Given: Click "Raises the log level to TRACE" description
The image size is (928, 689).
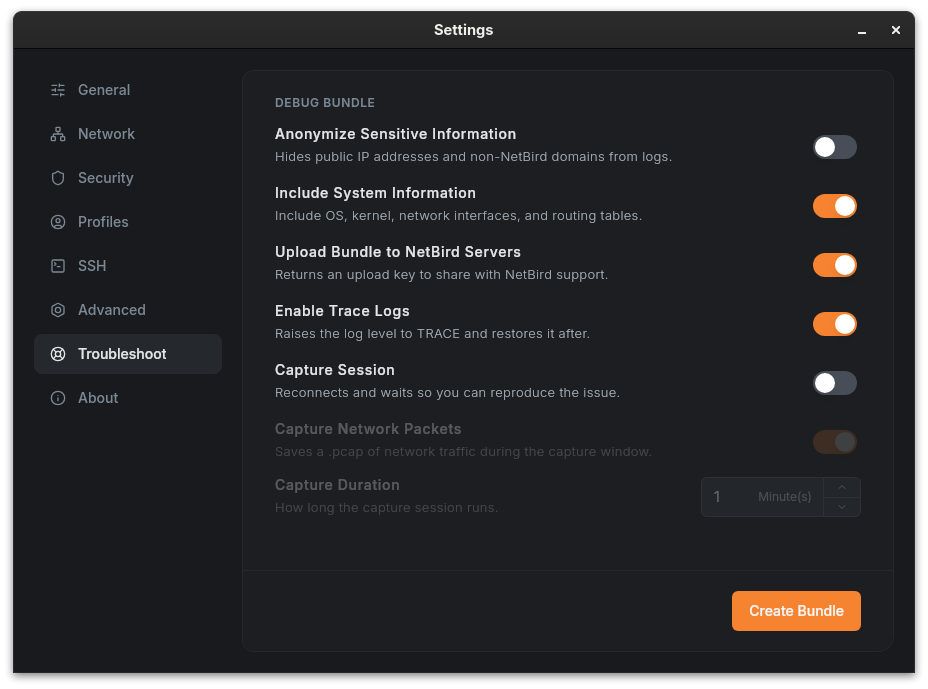Looking at the screenshot, I should [432, 334].
